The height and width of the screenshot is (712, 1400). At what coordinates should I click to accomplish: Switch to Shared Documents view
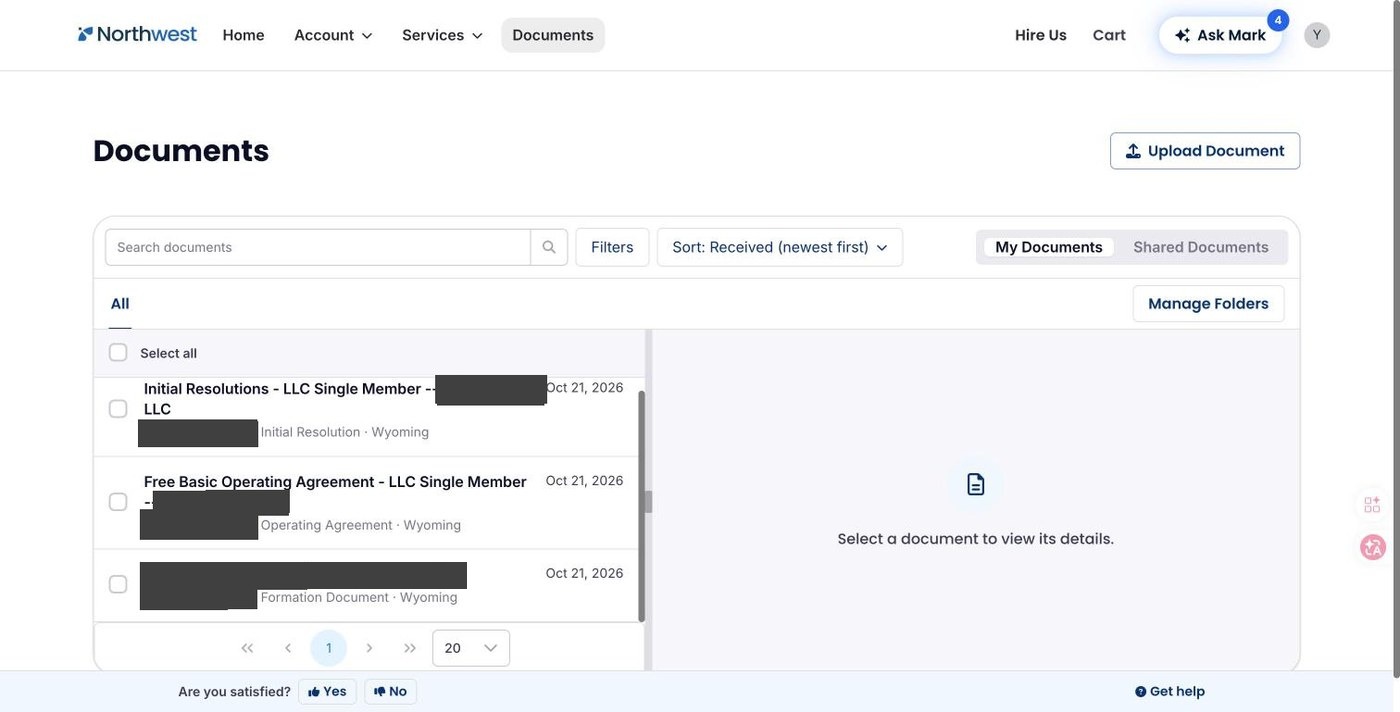(x=1201, y=247)
